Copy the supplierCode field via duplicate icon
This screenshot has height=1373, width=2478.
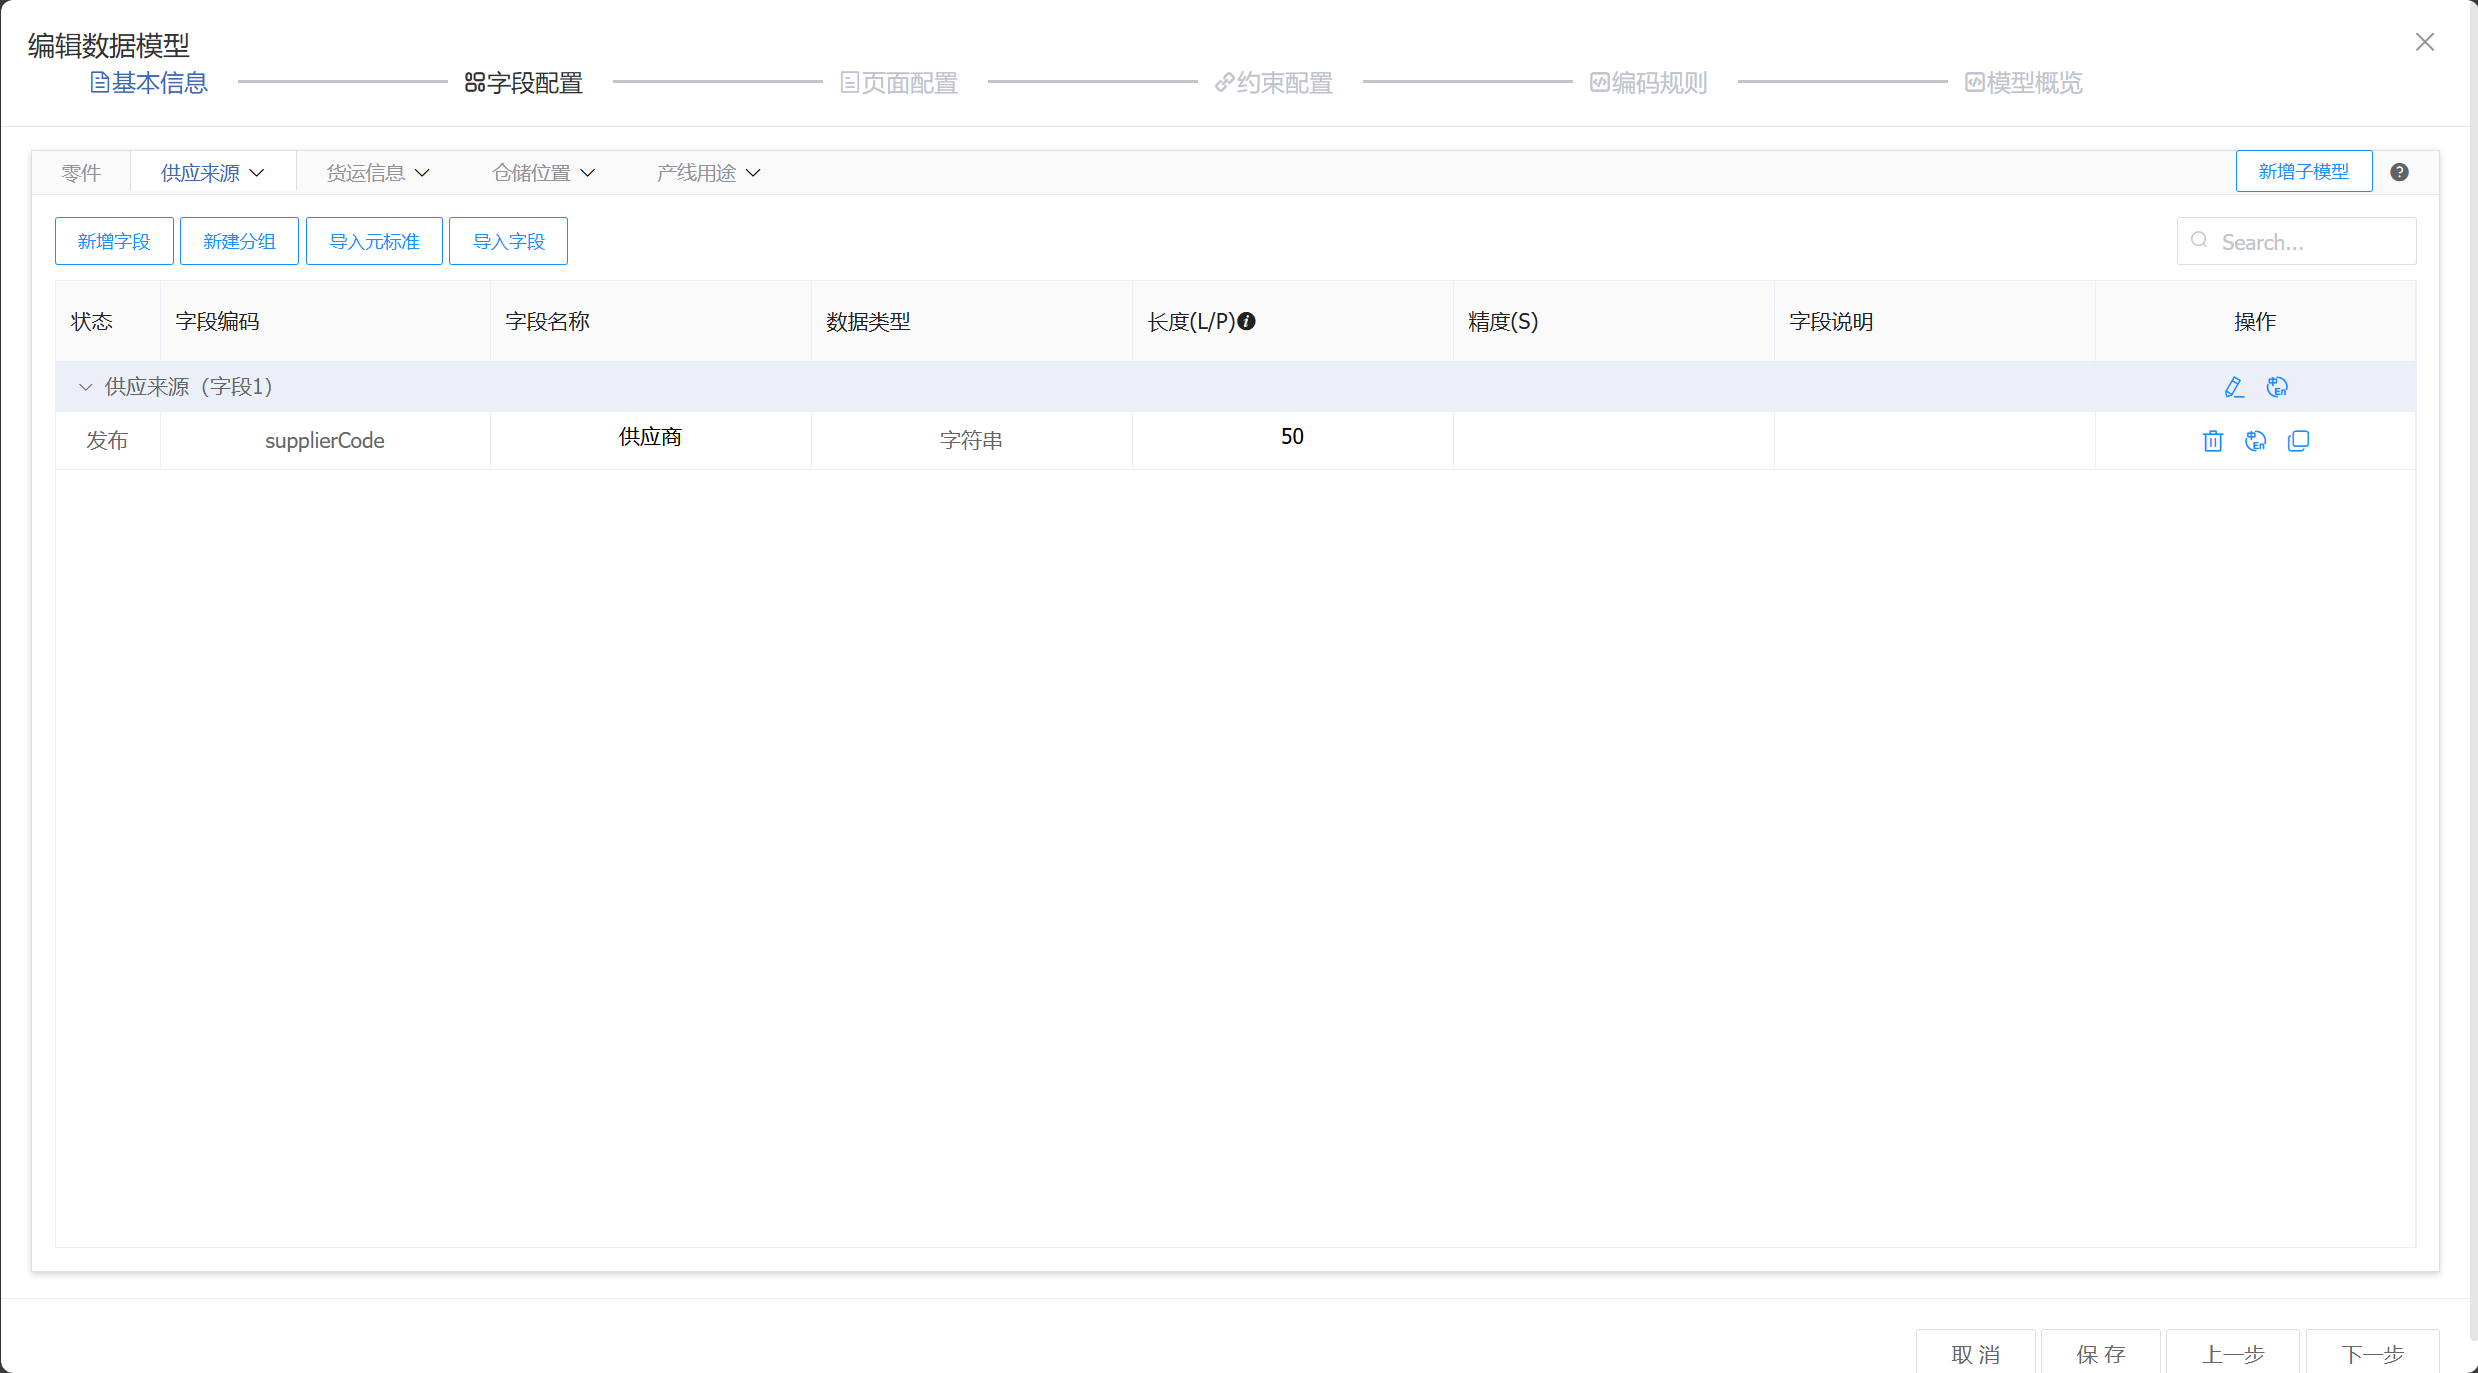coord(2298,441)
